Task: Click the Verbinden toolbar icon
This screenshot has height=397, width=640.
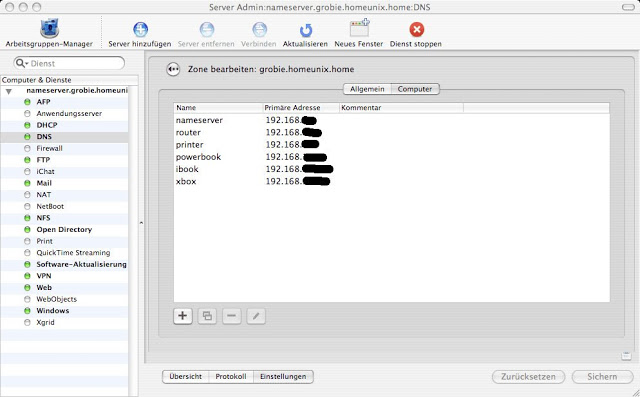Action: [259, 29]
